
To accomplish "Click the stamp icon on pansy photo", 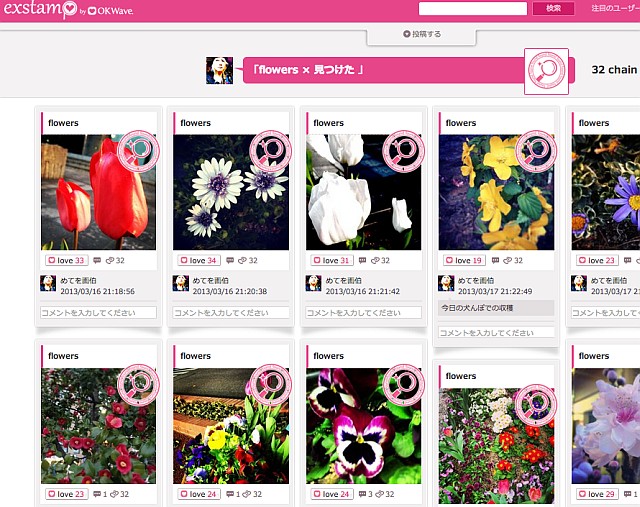I will pos(403,385).
